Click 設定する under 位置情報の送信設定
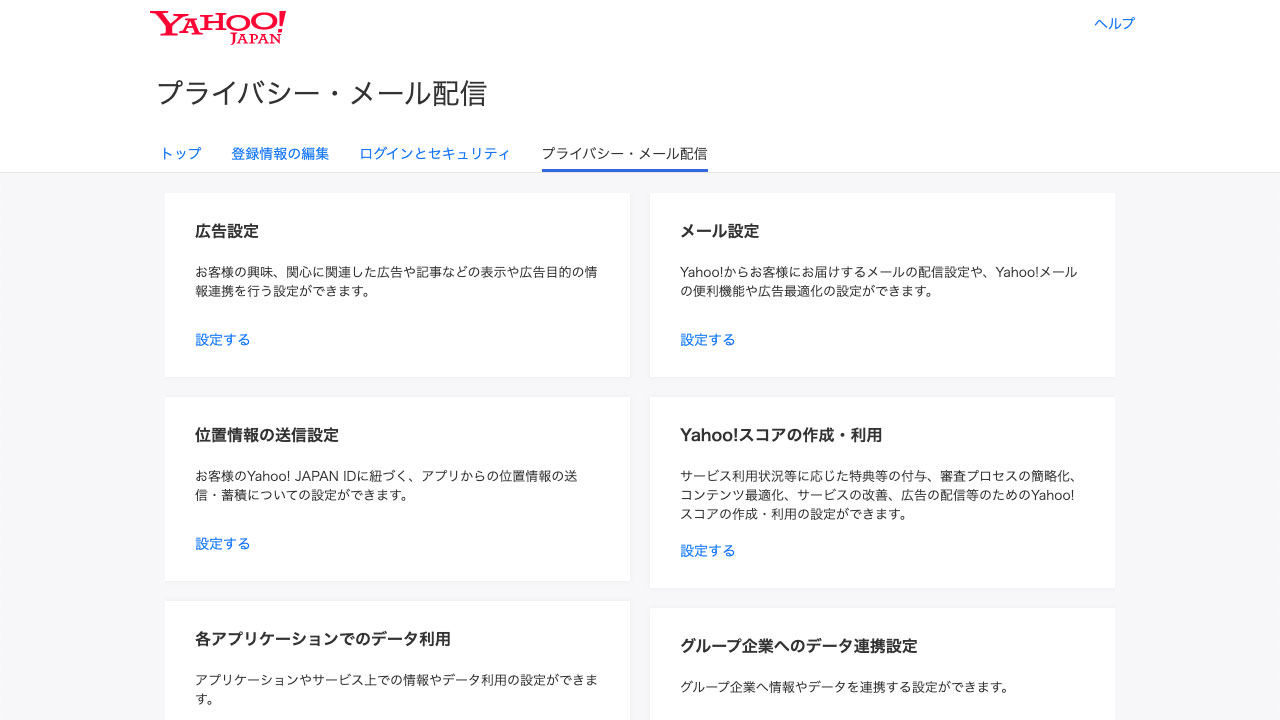1280x720 pixels. (x=223, y=543)
